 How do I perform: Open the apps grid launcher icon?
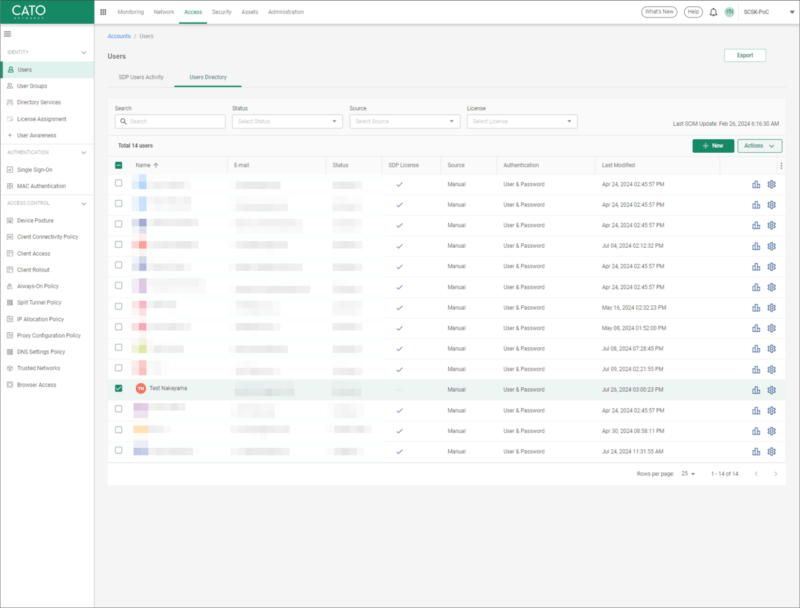[103, 12]
